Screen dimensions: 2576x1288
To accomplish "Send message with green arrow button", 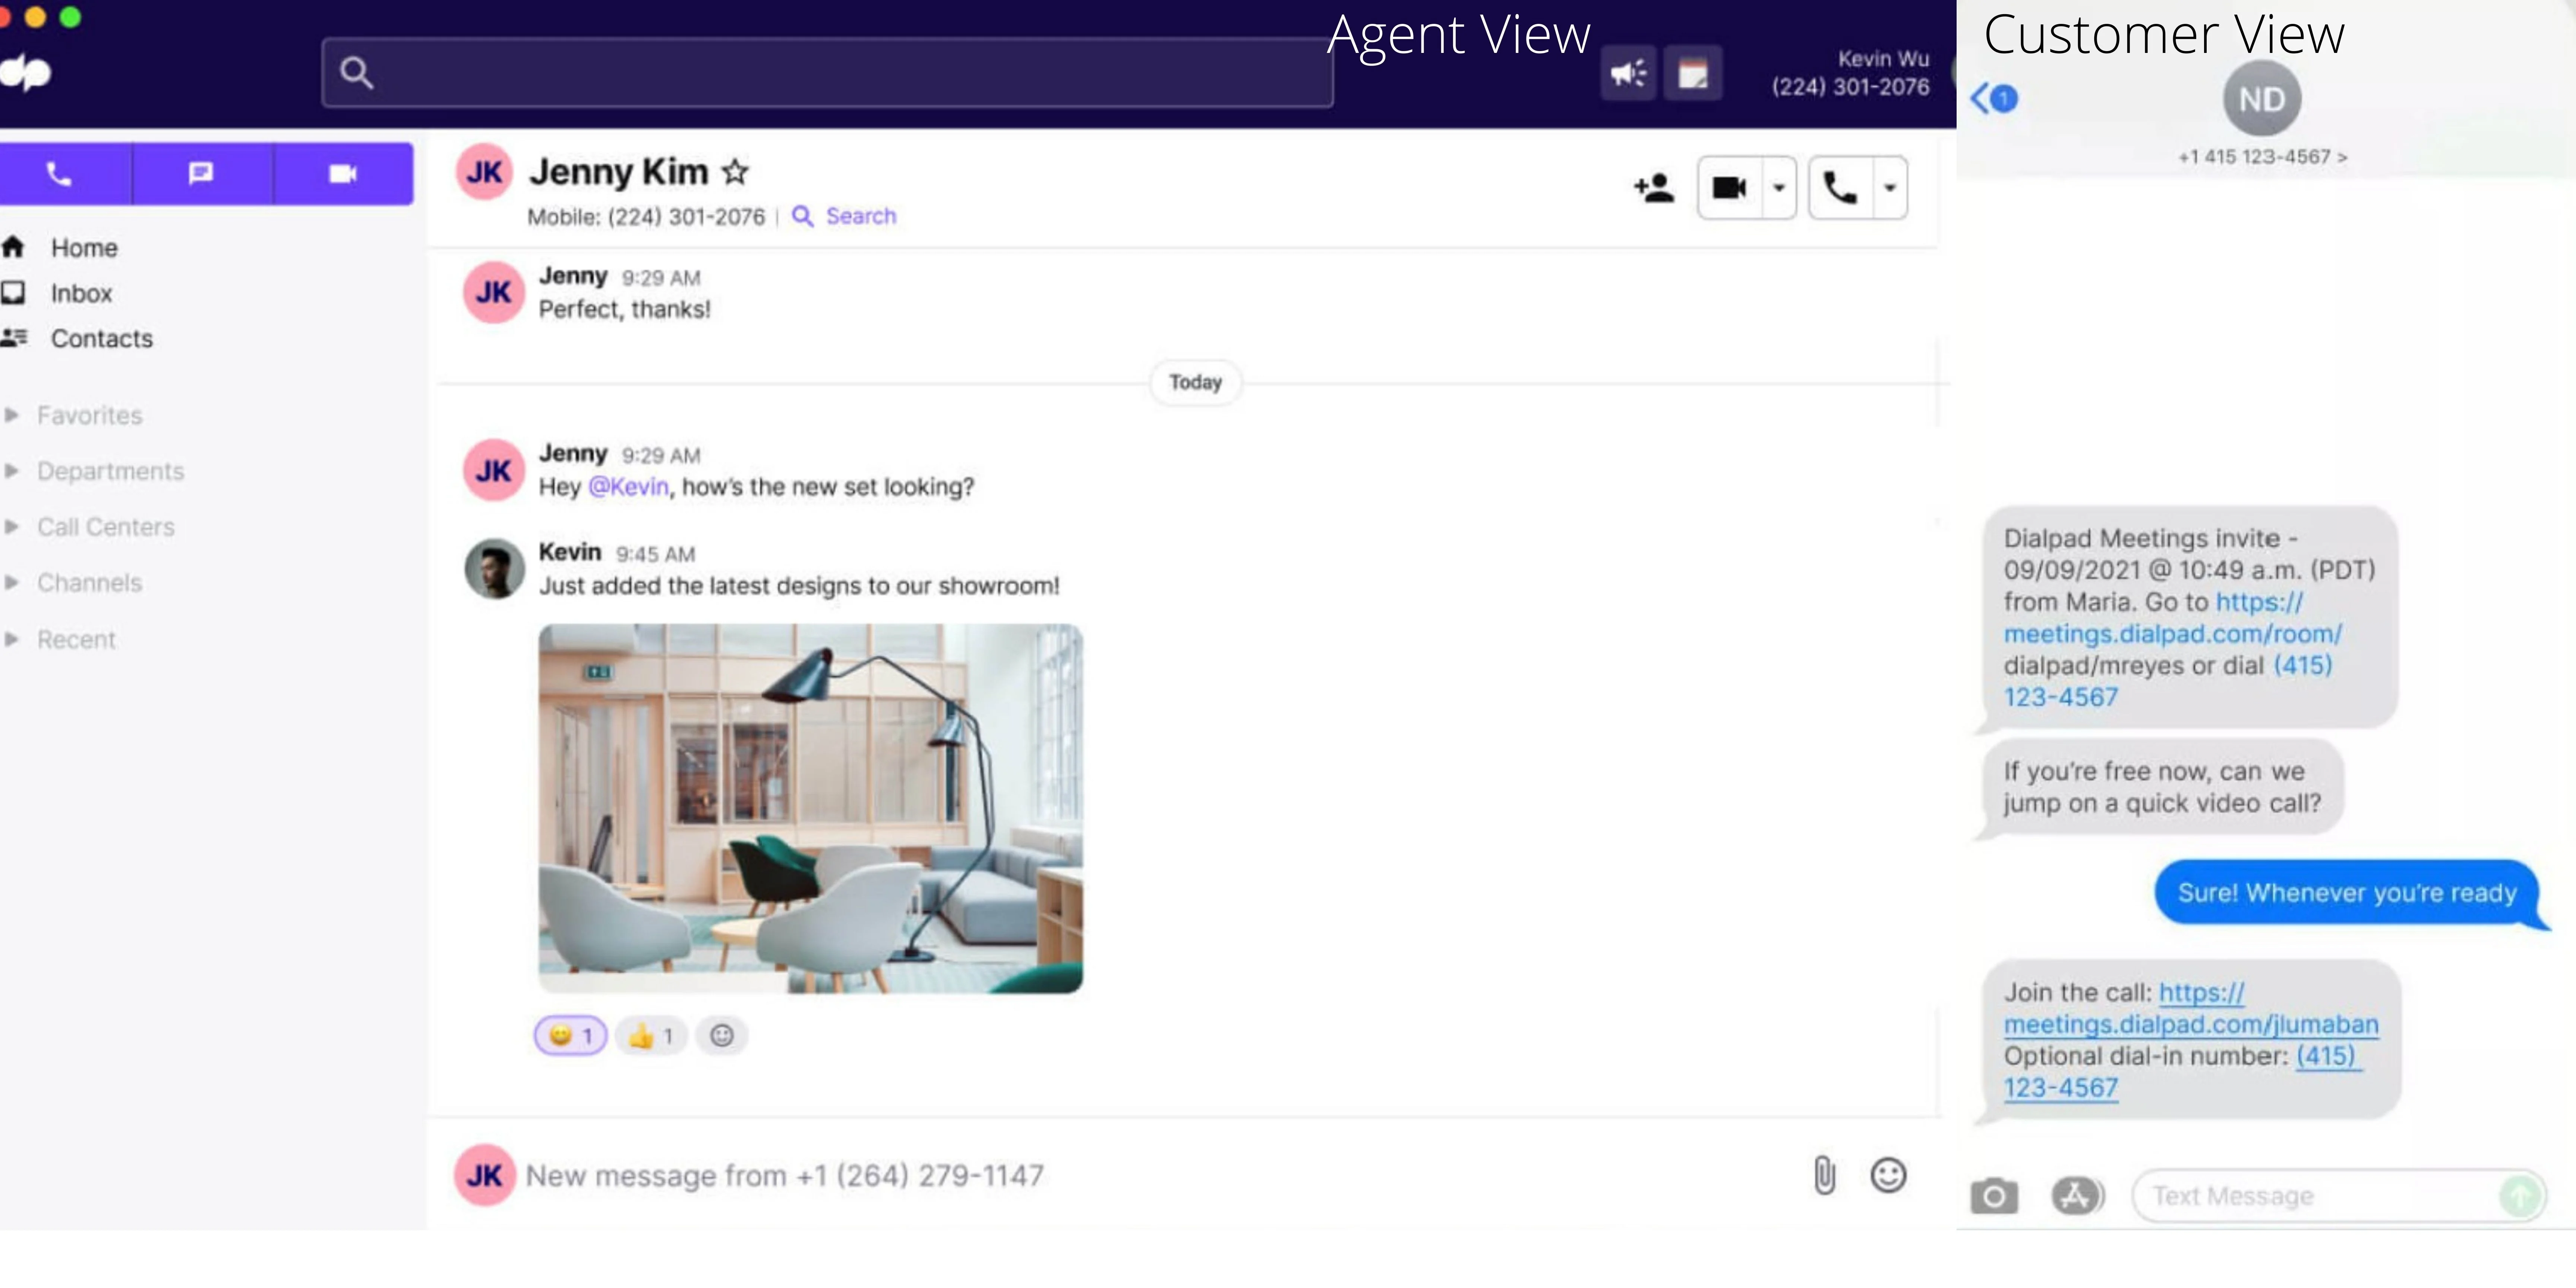I will pyautogui.click(x=2520, y=1196).
